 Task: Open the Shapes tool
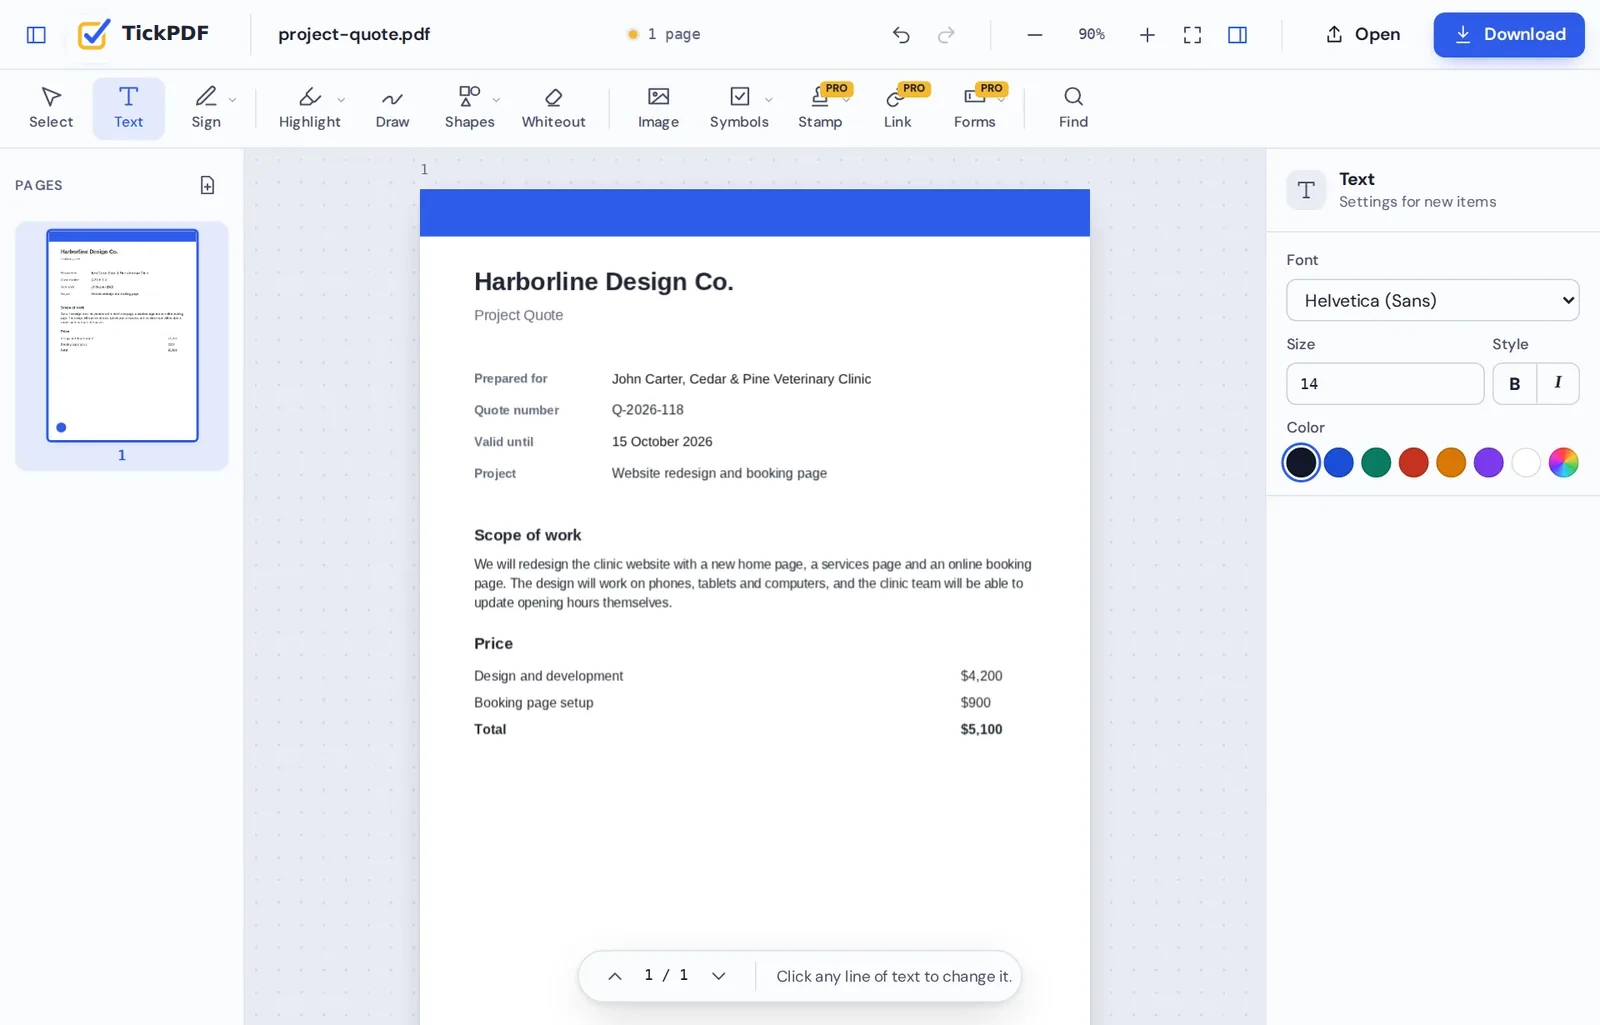coord(469,108)
